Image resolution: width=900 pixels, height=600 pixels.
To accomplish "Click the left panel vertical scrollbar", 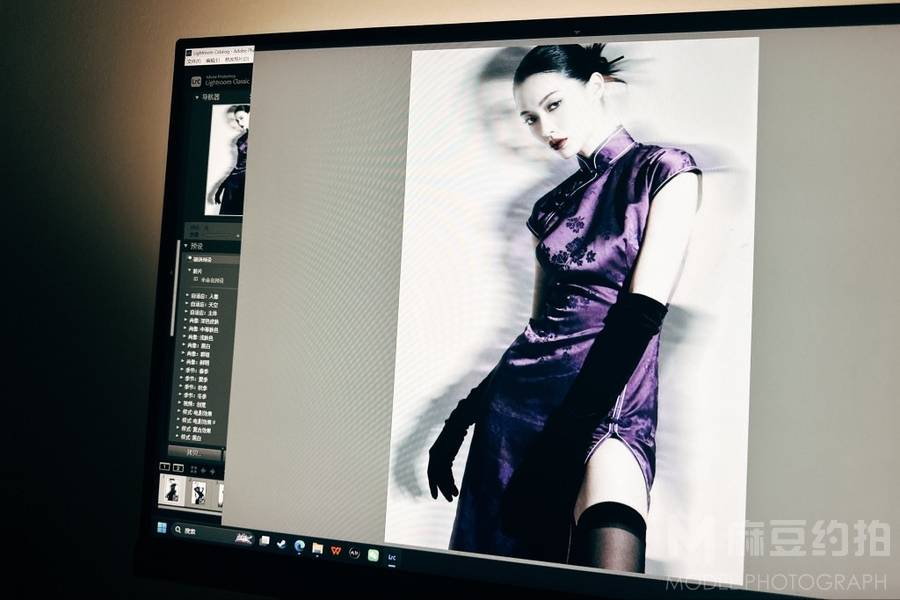I will 175,288.
